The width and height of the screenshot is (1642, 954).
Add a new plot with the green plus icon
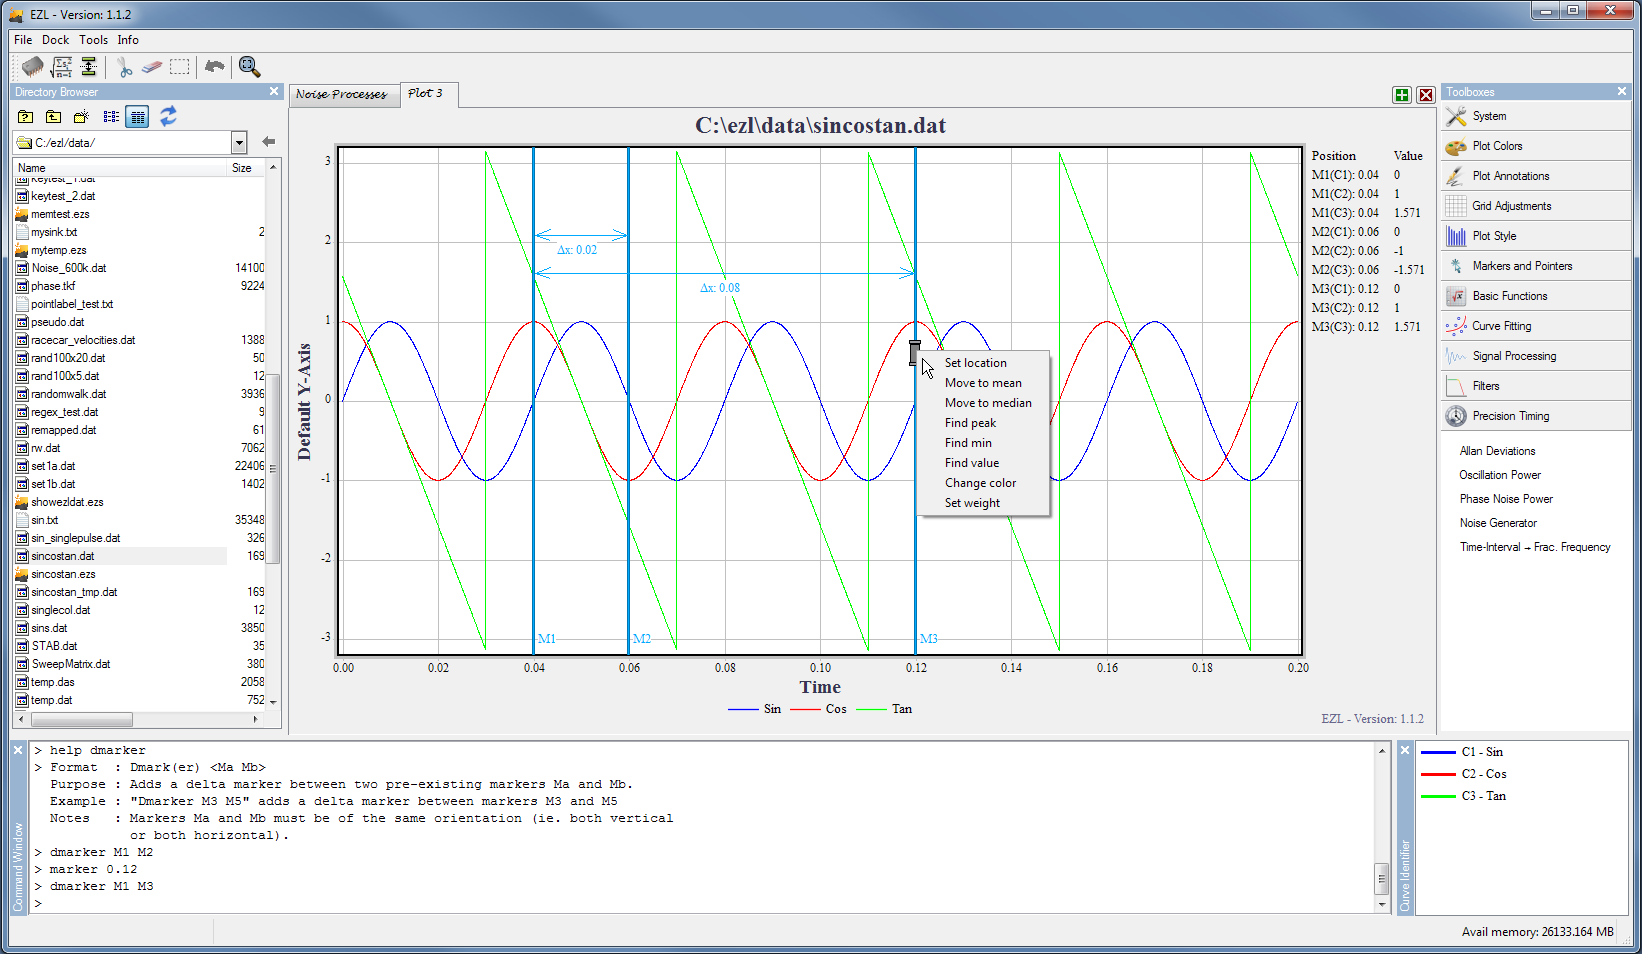pyautogui.click(x=1402, y=95)
